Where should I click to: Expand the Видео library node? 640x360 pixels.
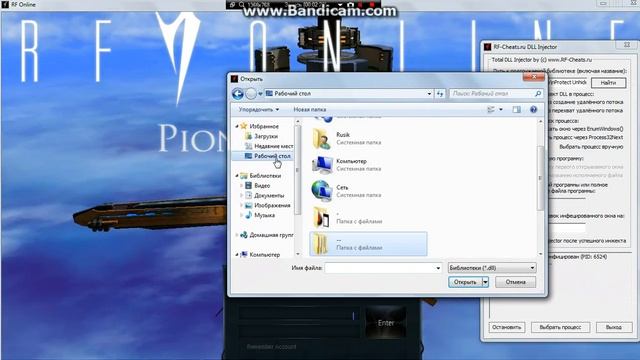(241, 185)
